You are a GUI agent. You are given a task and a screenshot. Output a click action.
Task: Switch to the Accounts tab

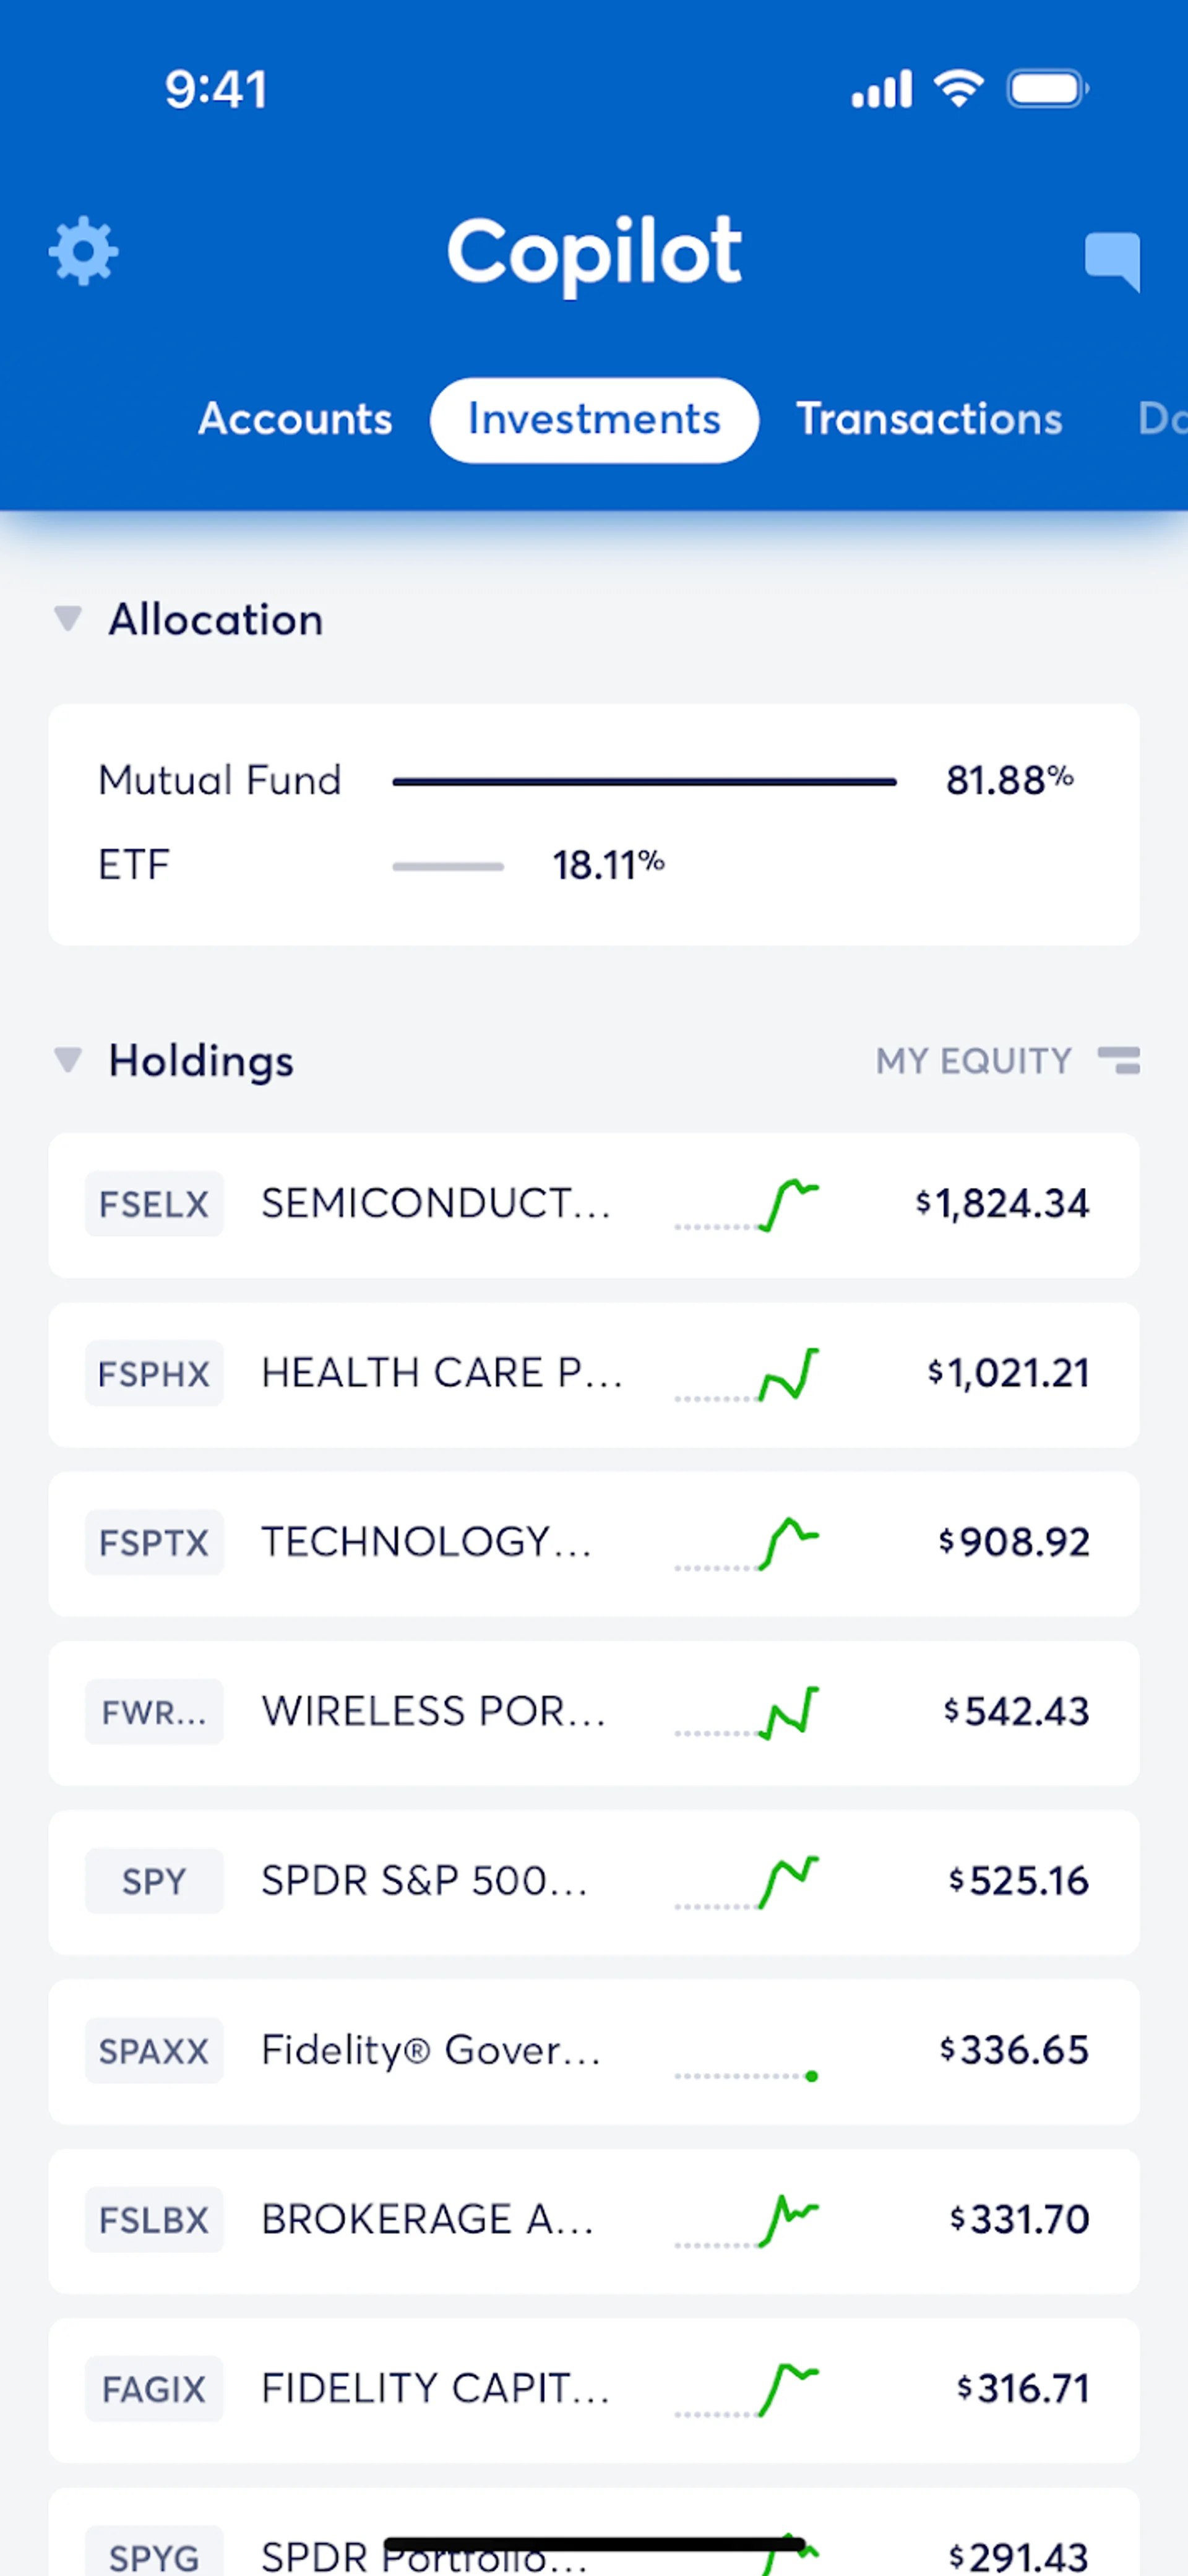tap(295, 419)
